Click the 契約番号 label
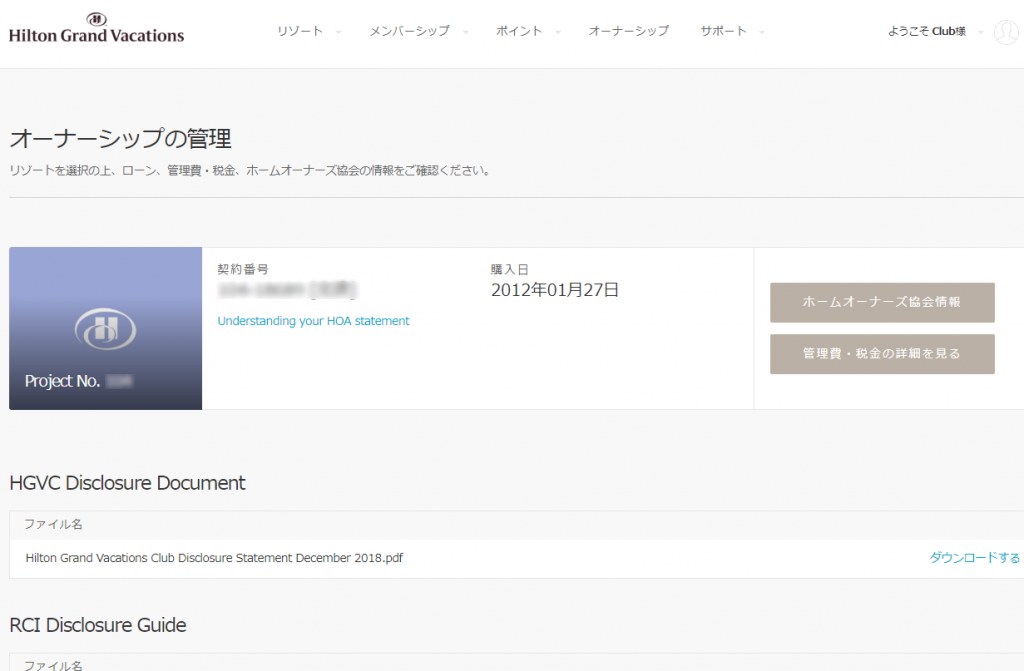The height and width of the screenshot is (671, 1024). coord(243,269)
